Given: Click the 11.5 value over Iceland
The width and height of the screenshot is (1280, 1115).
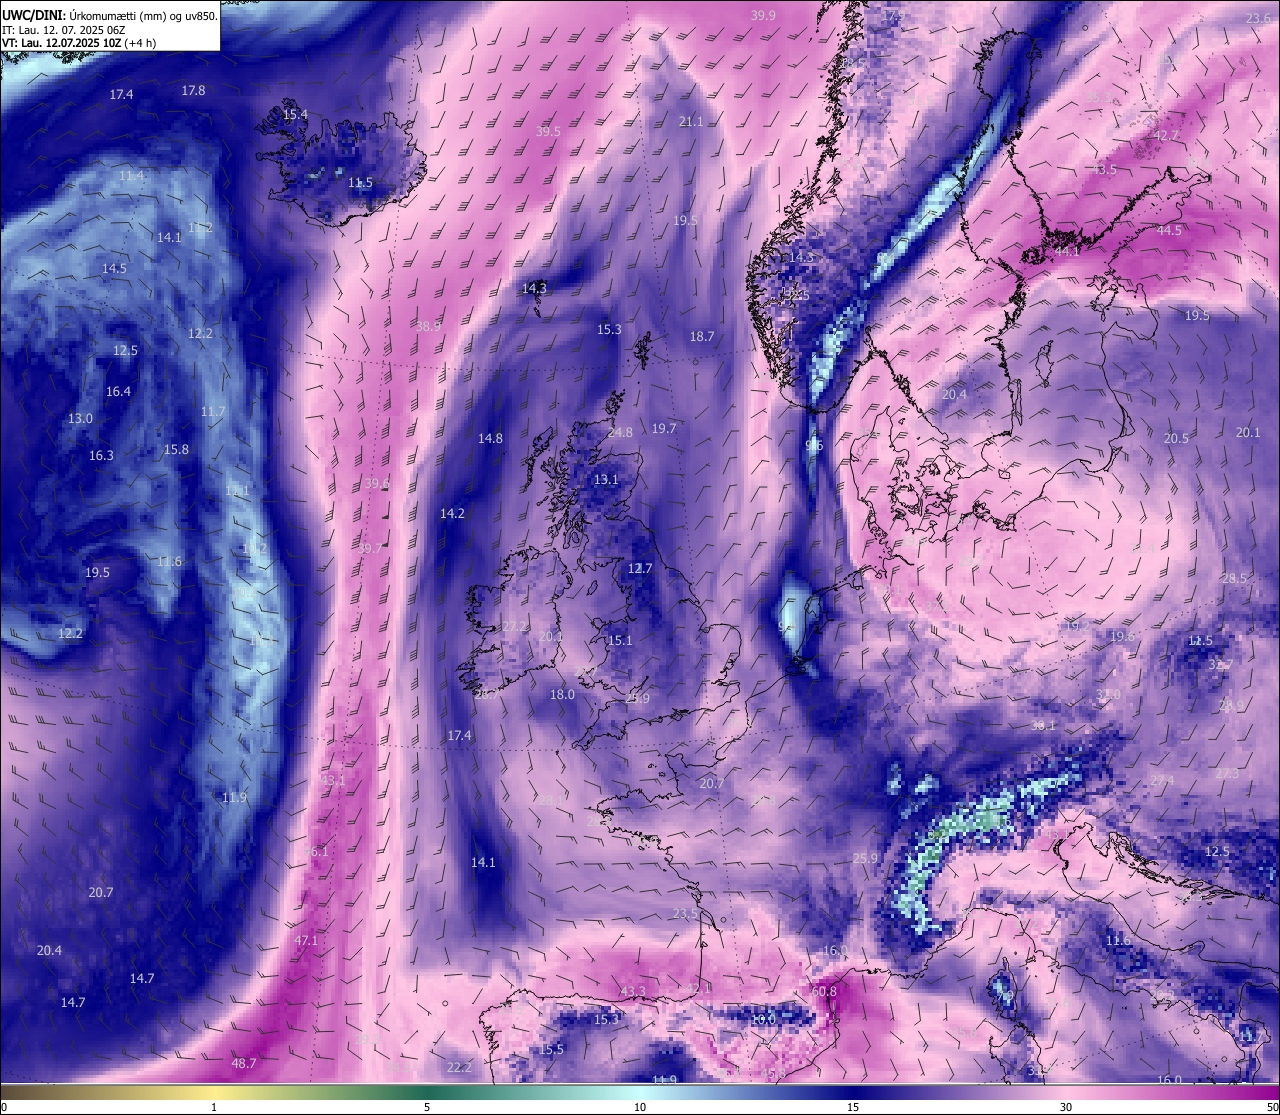Looking at the screenshot, I should (x=360, y=183).
